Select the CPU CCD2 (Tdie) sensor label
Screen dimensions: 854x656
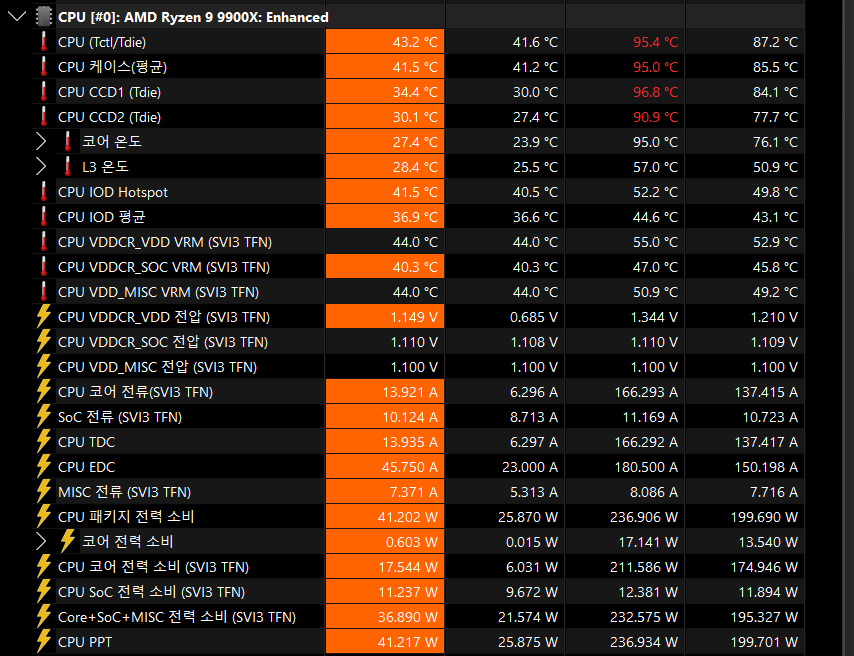click(109, 117)
